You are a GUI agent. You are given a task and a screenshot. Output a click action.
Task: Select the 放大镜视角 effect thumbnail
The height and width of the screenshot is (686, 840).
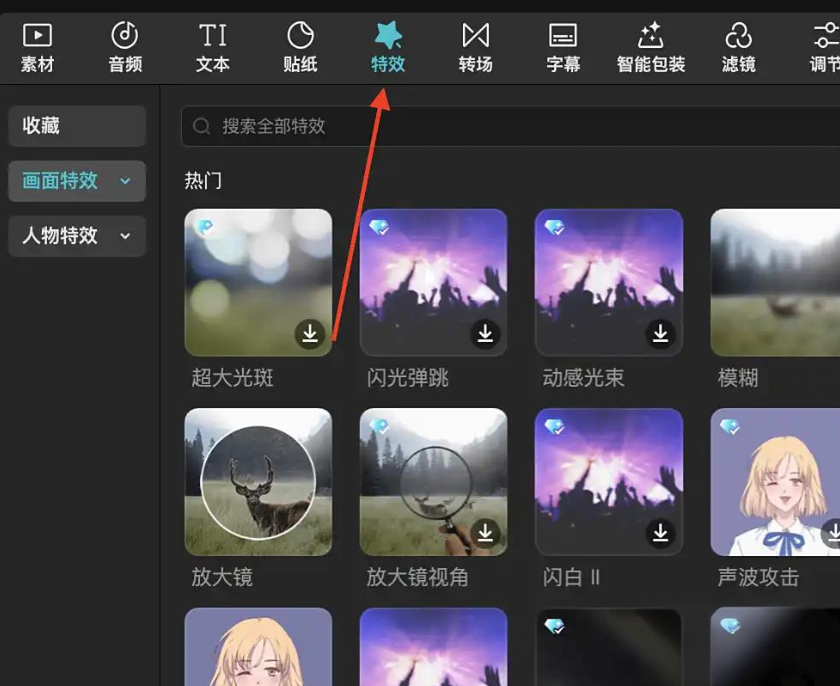434,482
